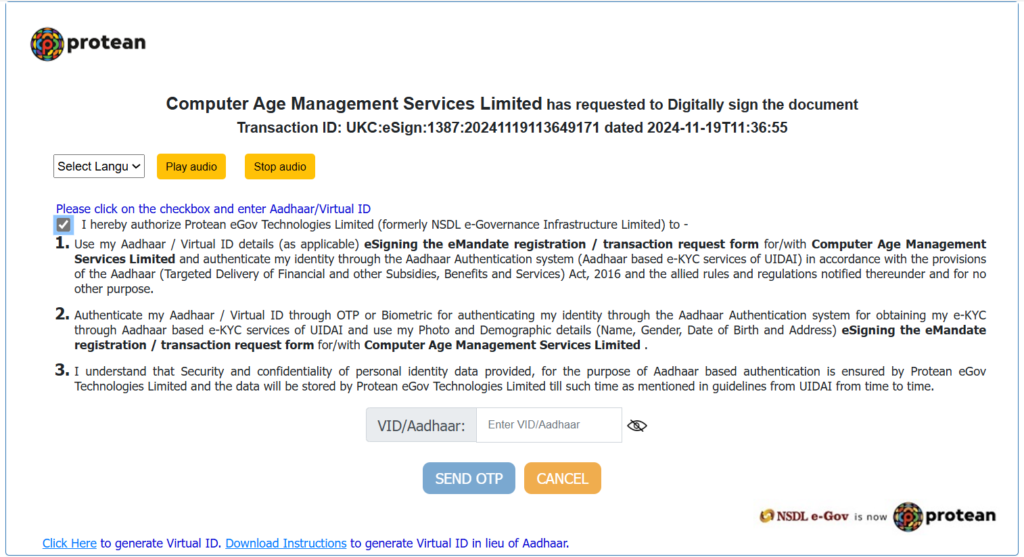
Task: Click the Transaction ID text line
Action: tap(512, 128)
